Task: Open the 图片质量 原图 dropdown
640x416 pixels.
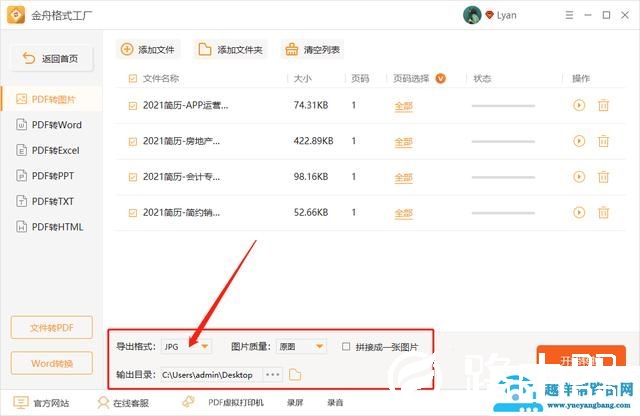Action: (x=301, y=347)
